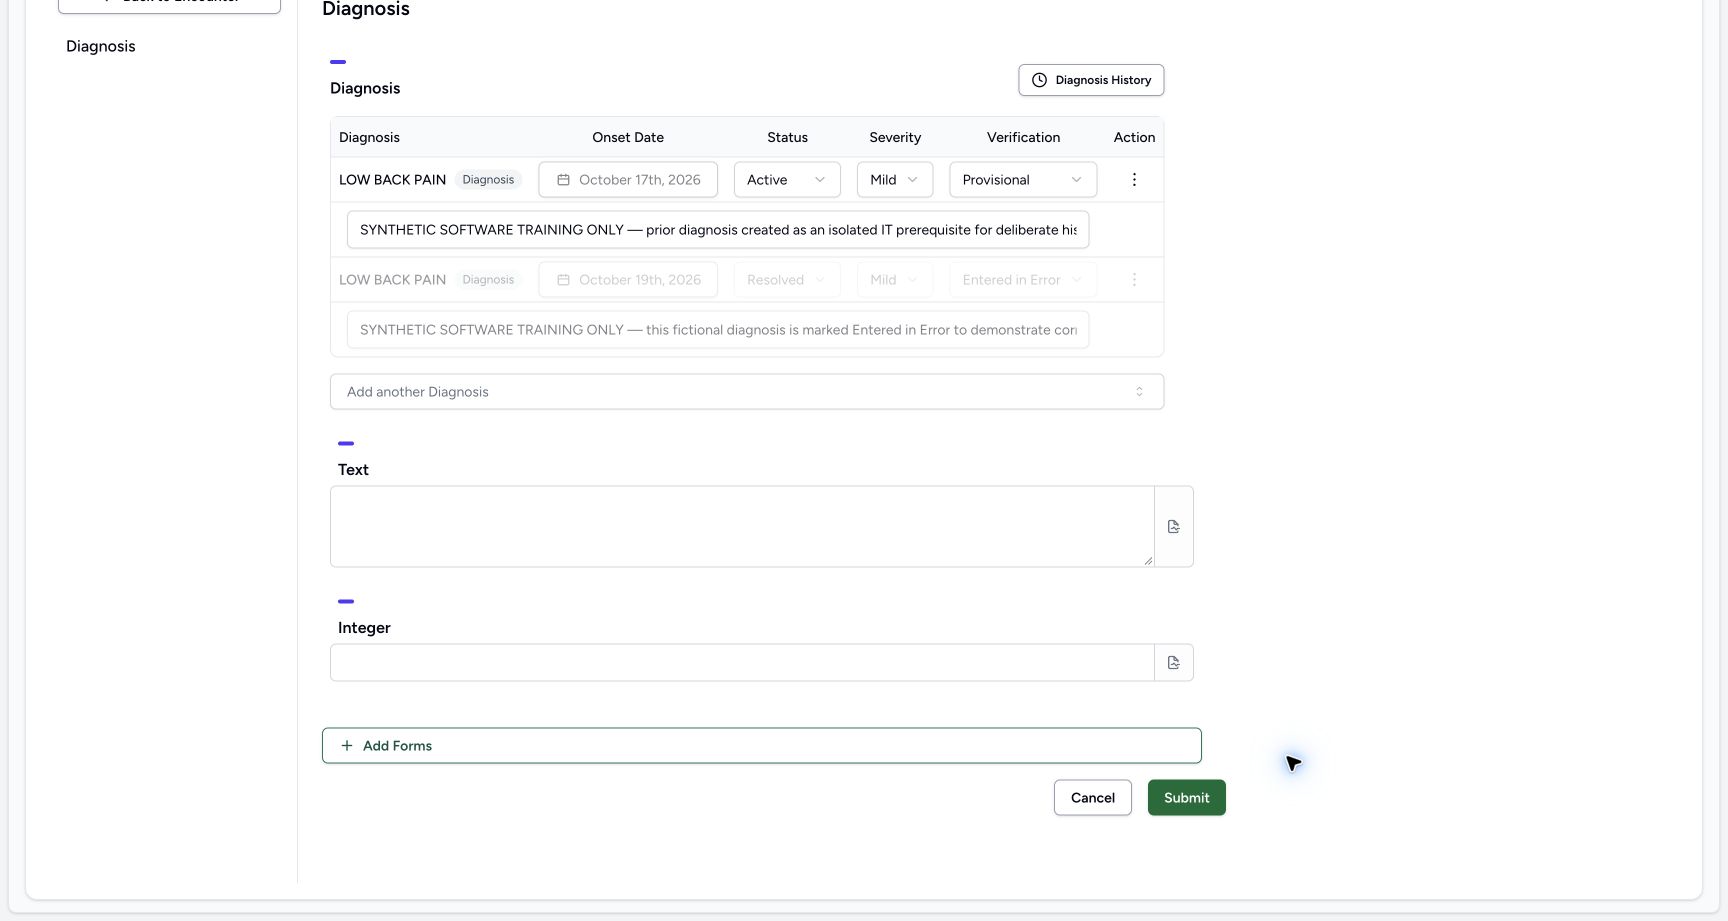Open actions menu for Entered in Error row
The image size is (1728, 921).
[x=1134, y=280]
